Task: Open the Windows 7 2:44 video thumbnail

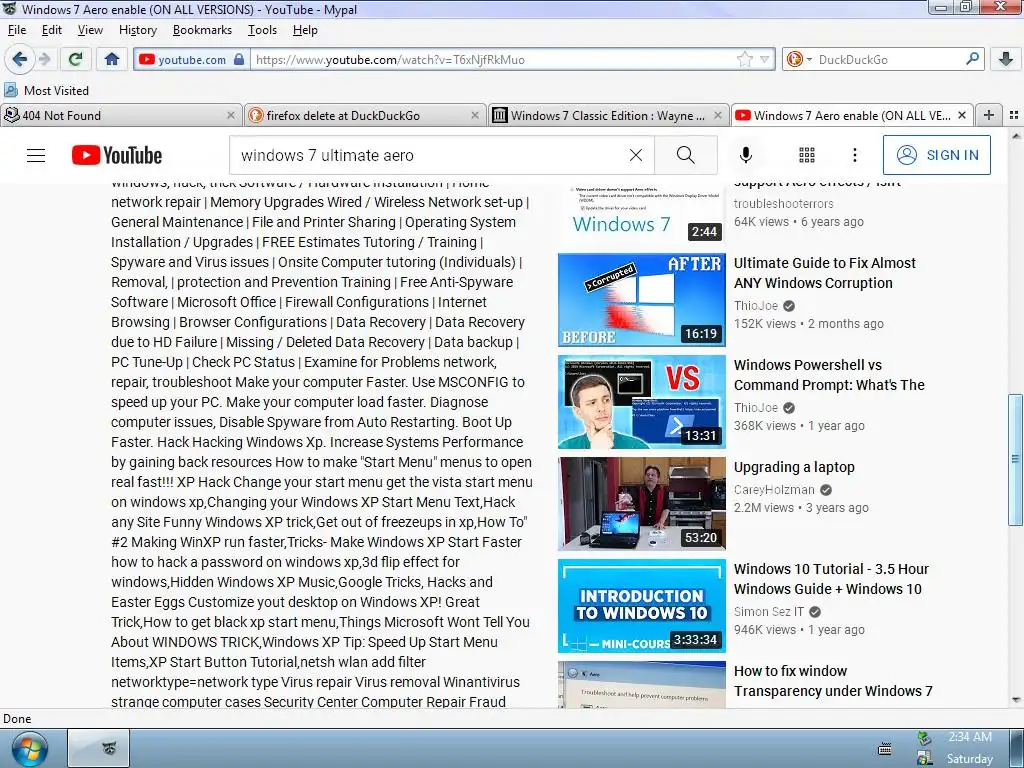Action: coord(641,212)
